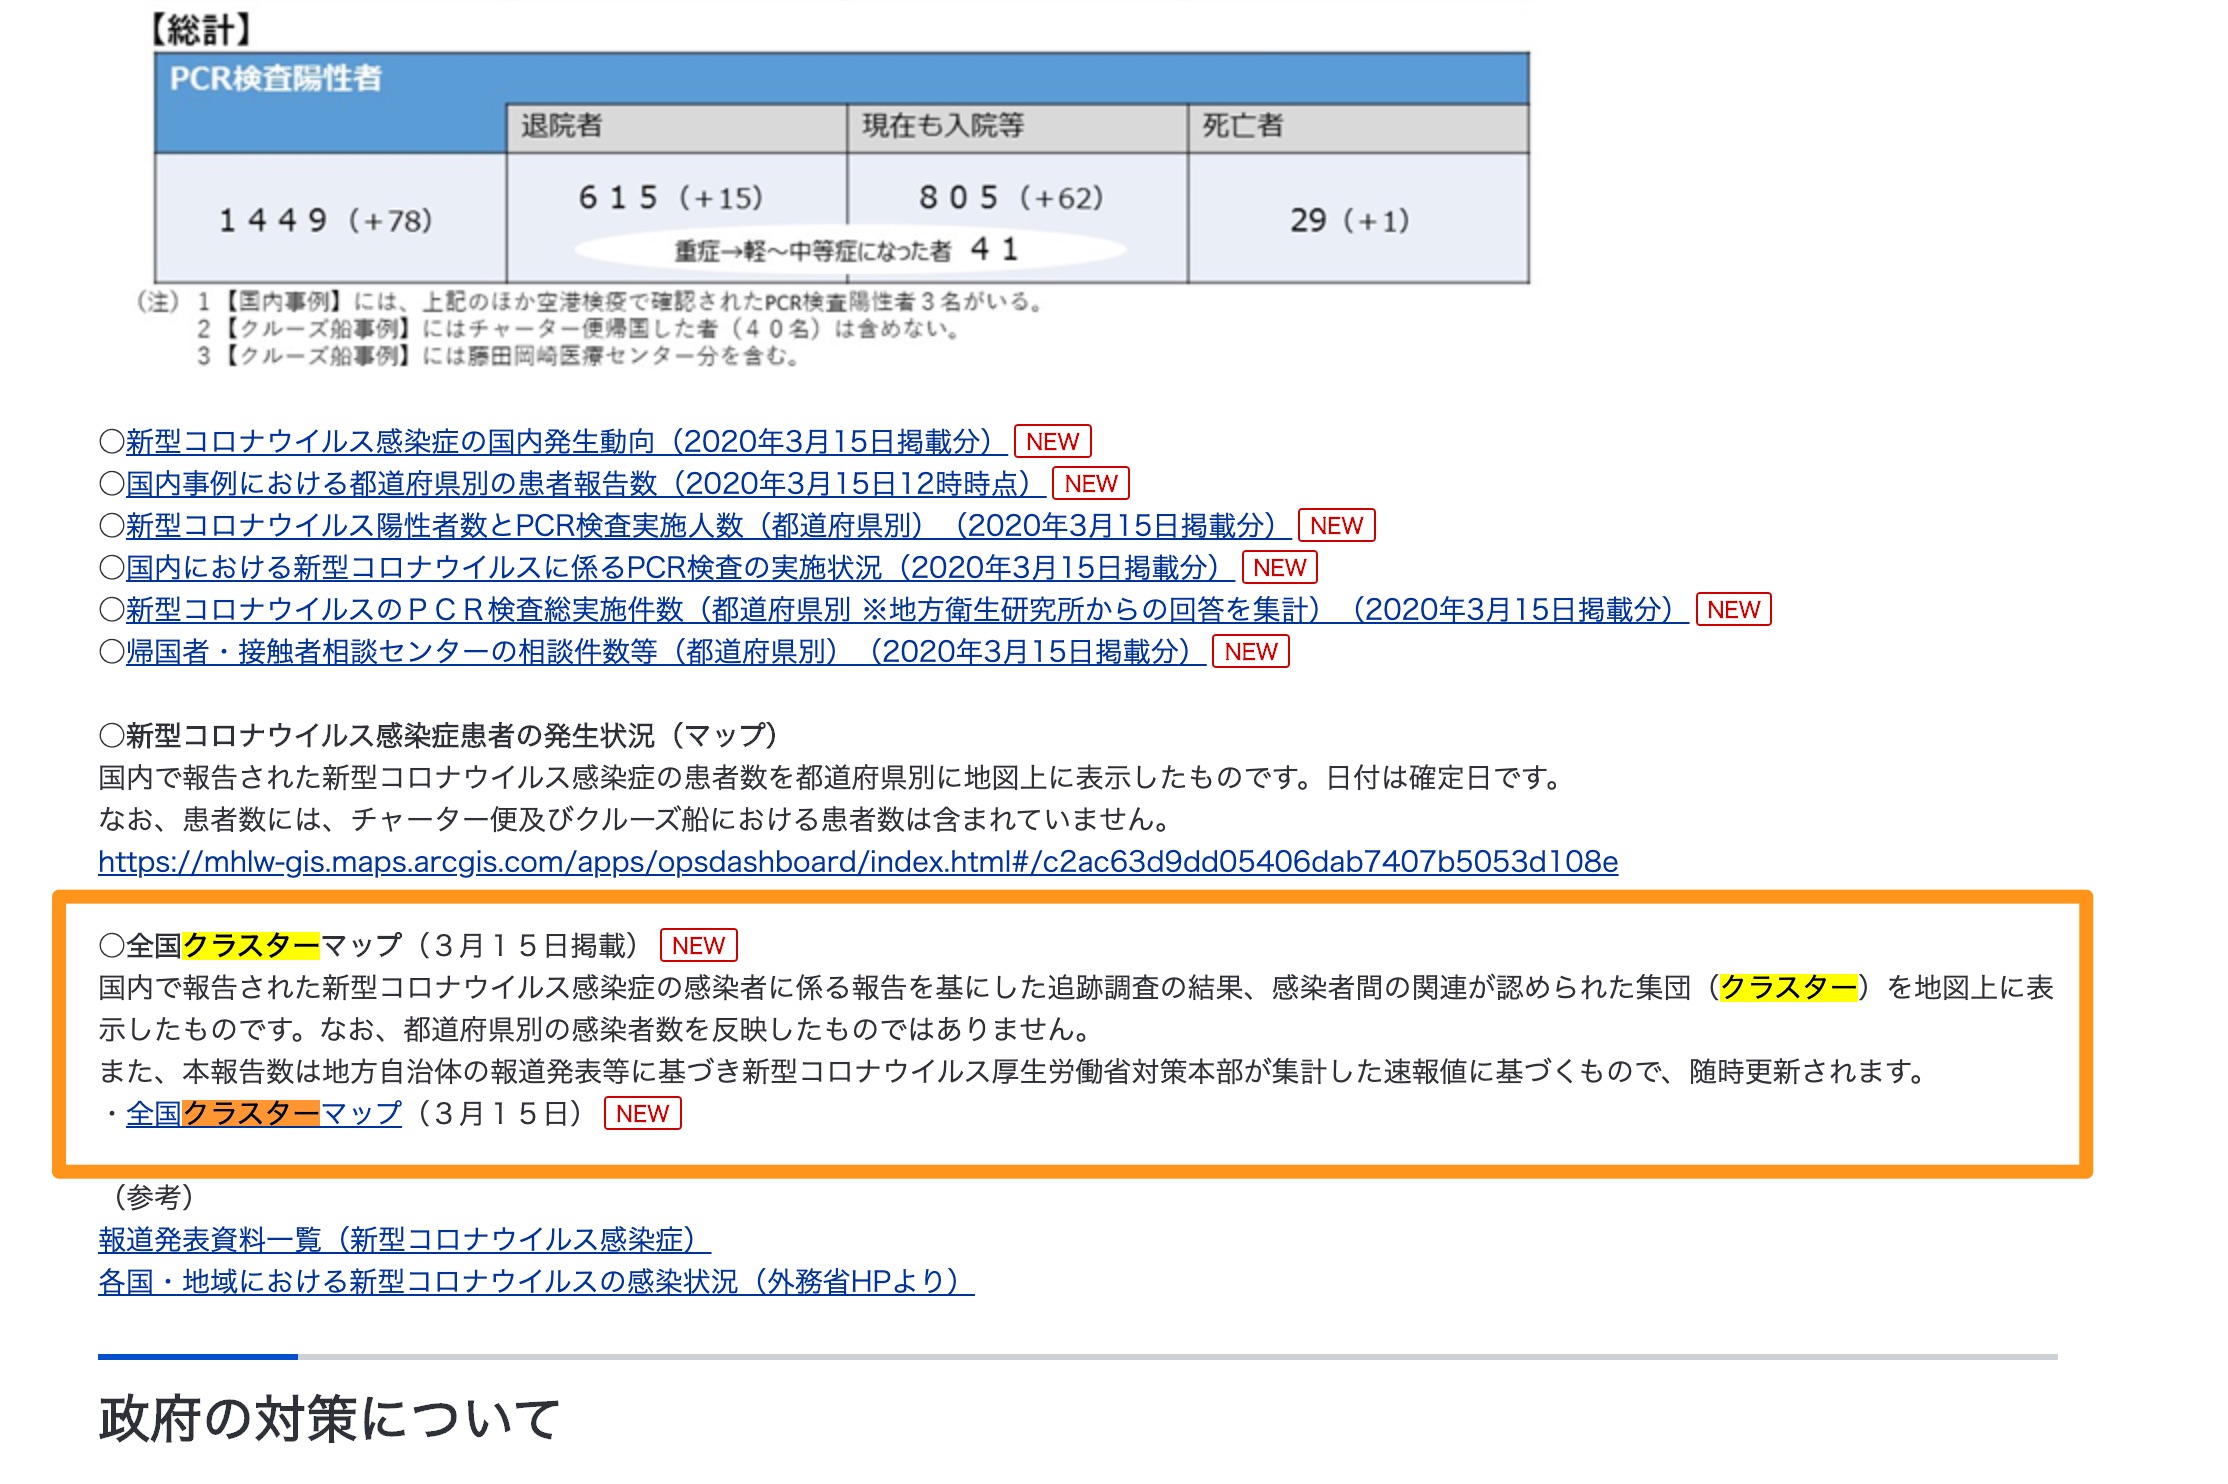Open 報道発表資料一覧 link
Viewport: 2228px width, 1484px height.
(403, 1240)
